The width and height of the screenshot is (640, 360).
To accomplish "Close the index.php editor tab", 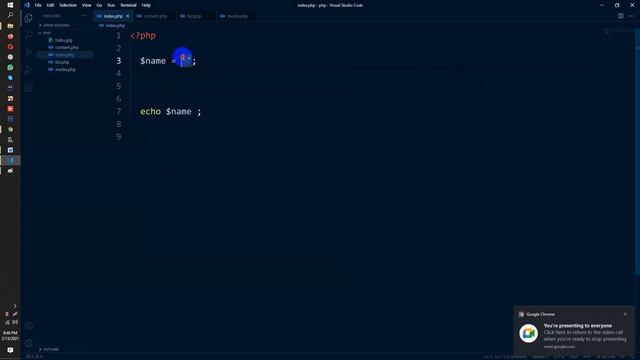I will [x=127, y=16].
